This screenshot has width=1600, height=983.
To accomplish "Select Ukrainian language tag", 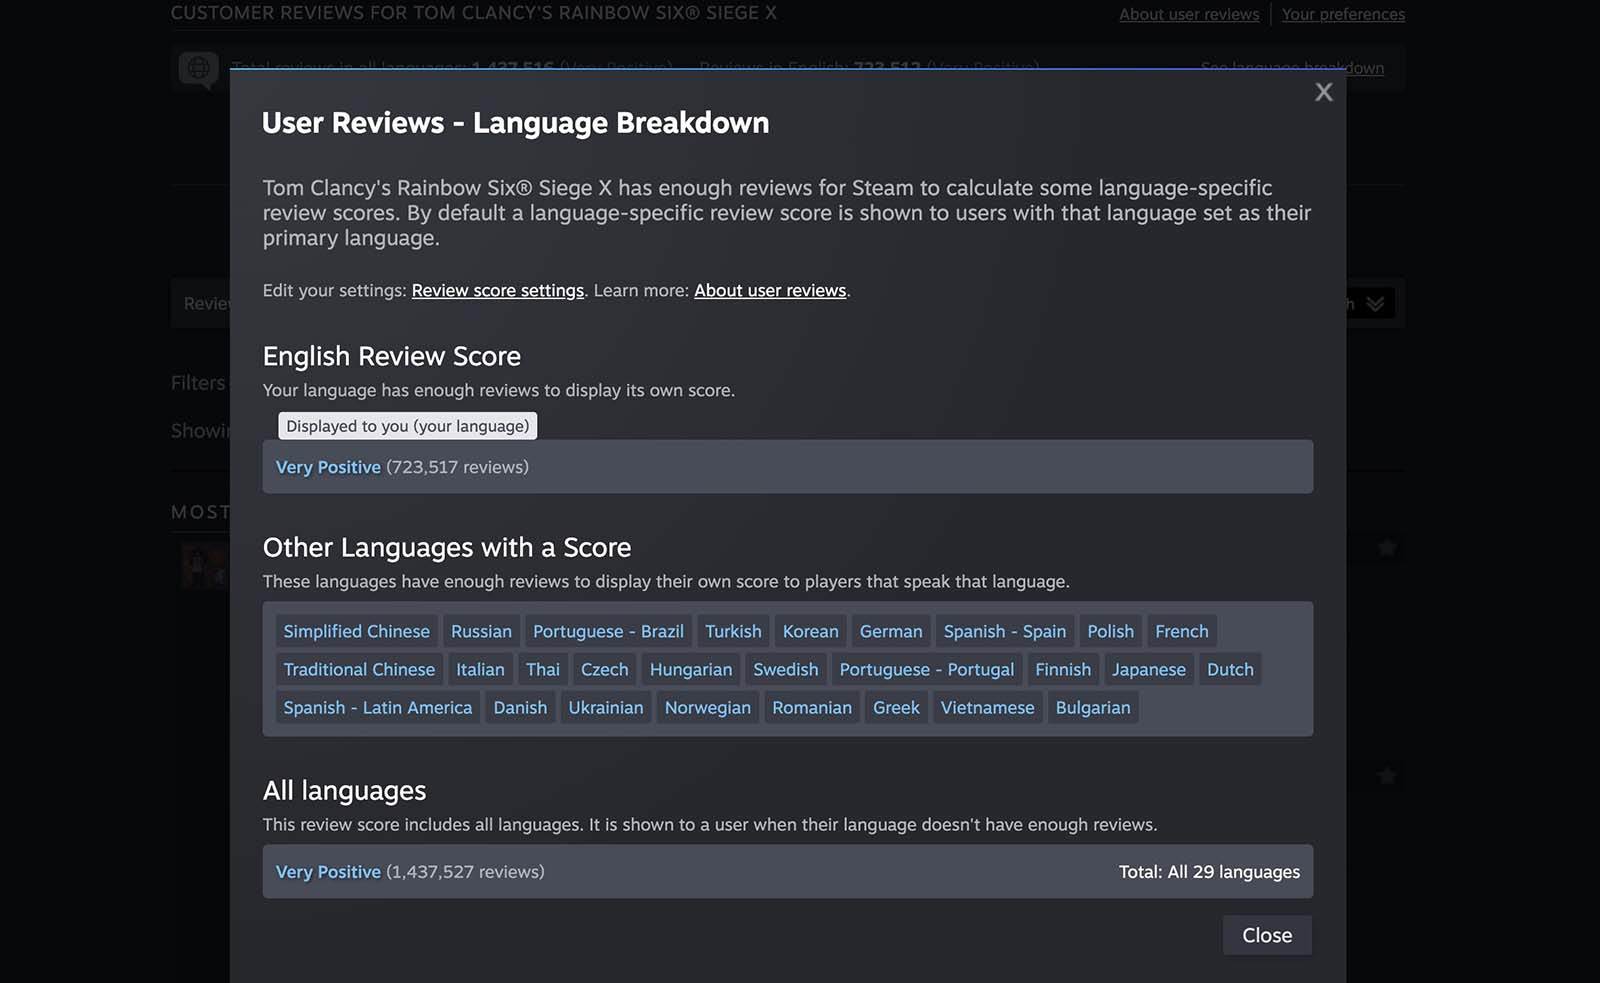I will coord(606,707).
